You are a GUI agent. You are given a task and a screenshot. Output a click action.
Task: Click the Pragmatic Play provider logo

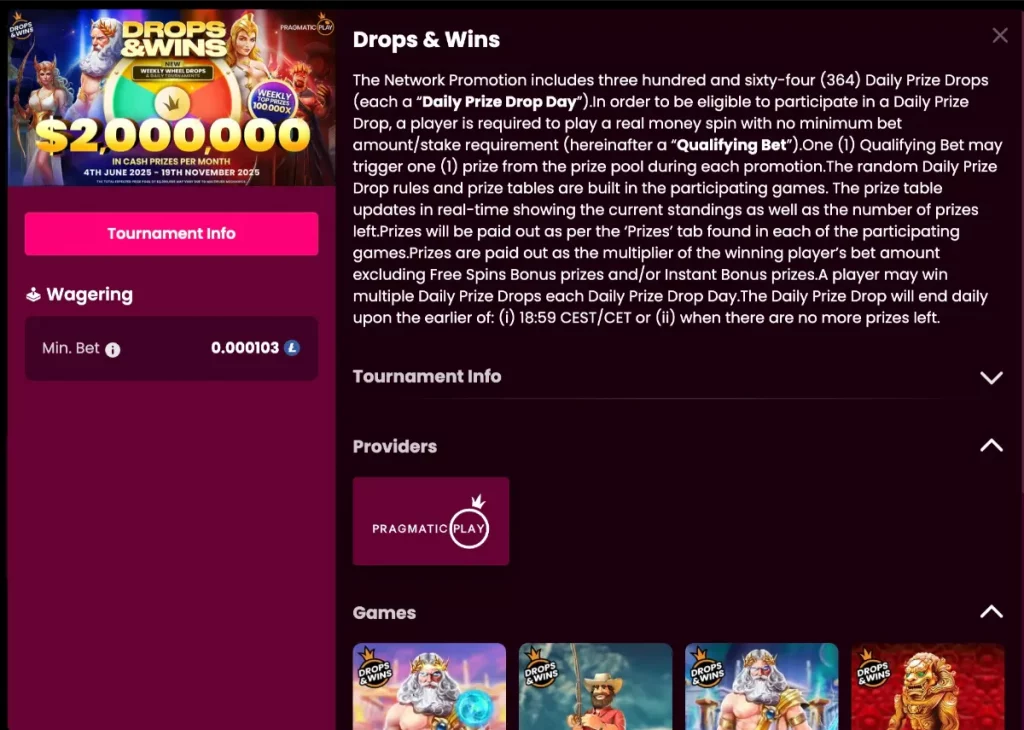pos(431,521)
